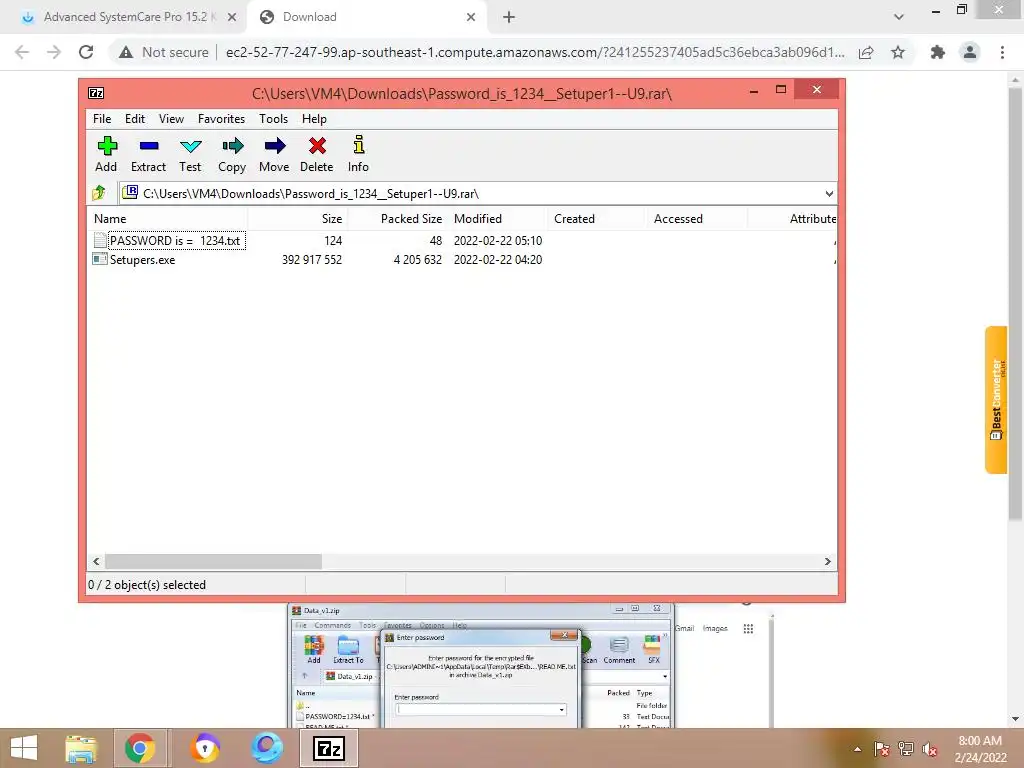Sort by Packed Size column header
The image size is (1024, 768).
coord(398,219)
